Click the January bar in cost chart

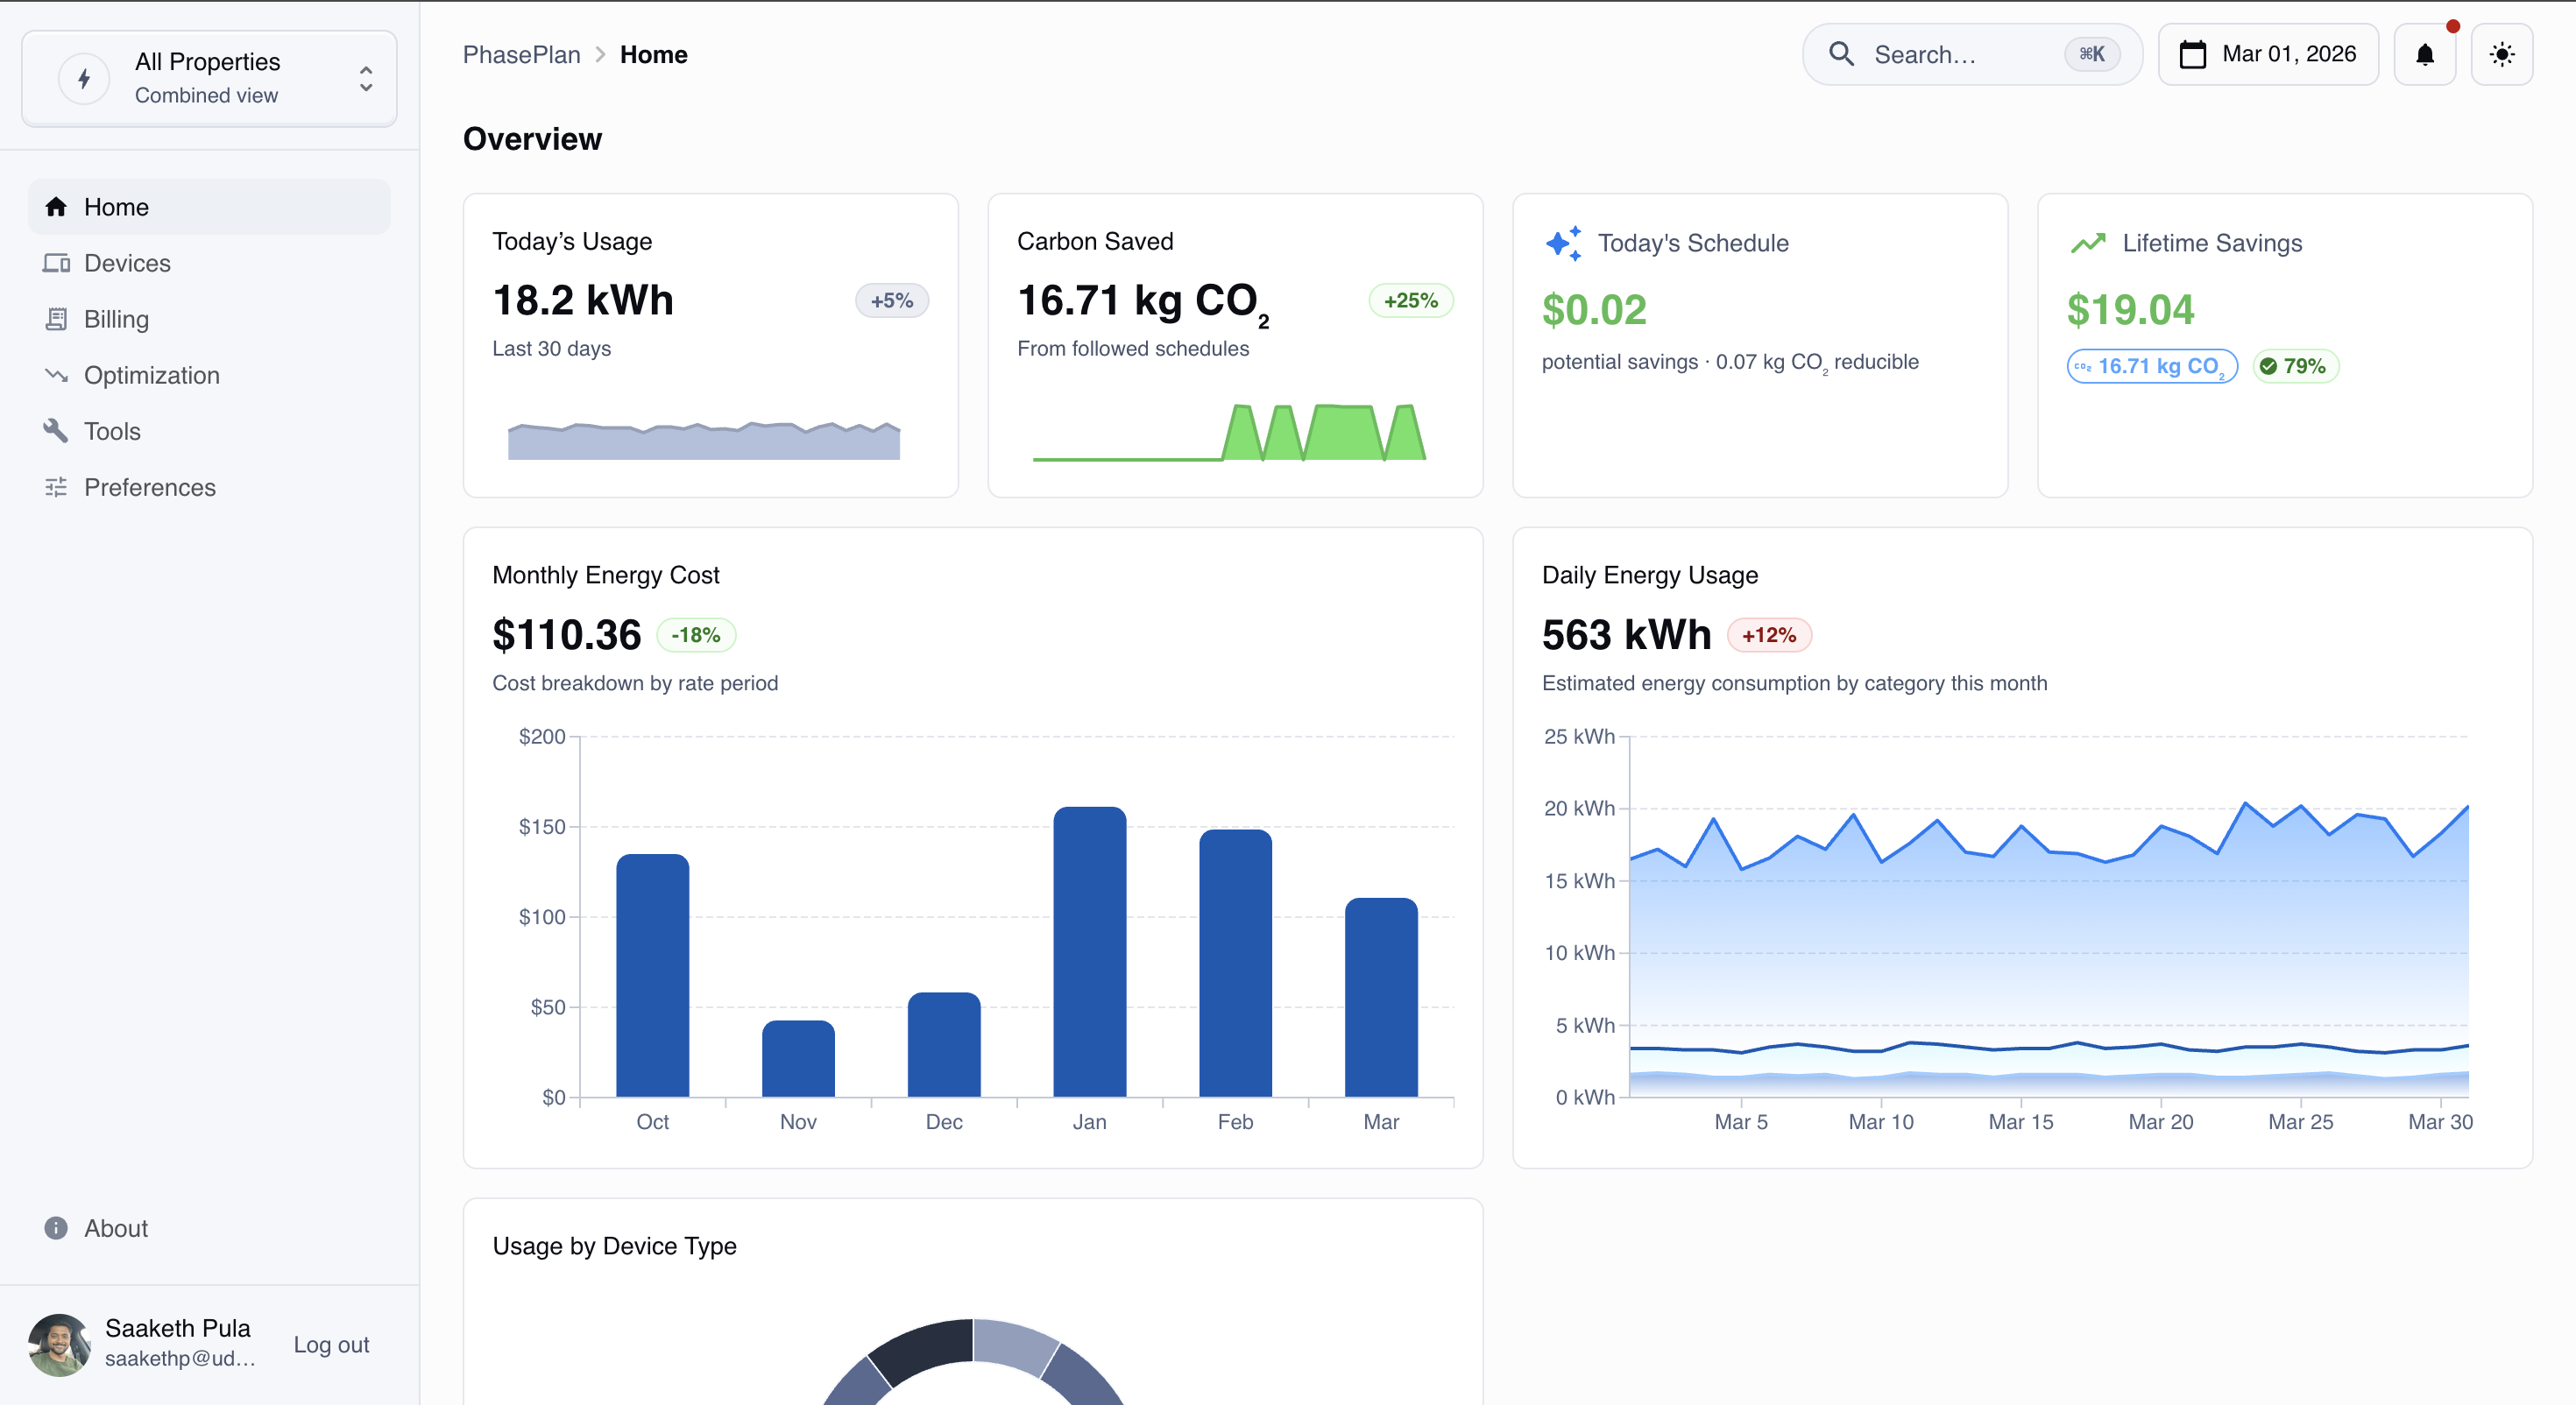coord(1089,950)
